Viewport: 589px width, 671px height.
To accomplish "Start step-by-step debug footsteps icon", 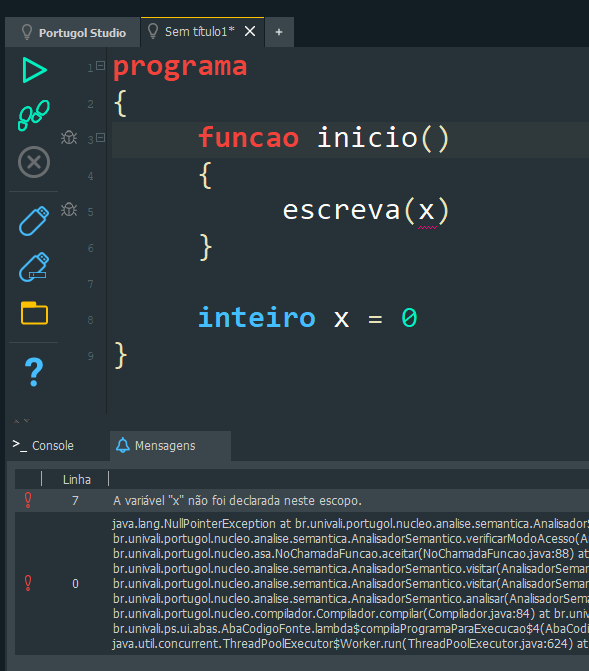I will point(34,115).
